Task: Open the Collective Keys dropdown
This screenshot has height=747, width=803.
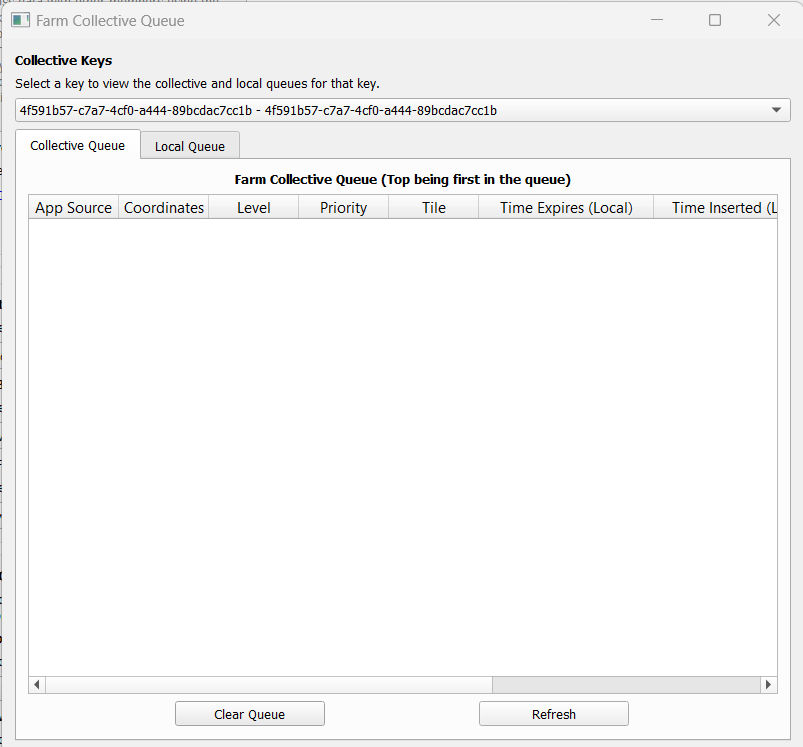Action: 777,110
